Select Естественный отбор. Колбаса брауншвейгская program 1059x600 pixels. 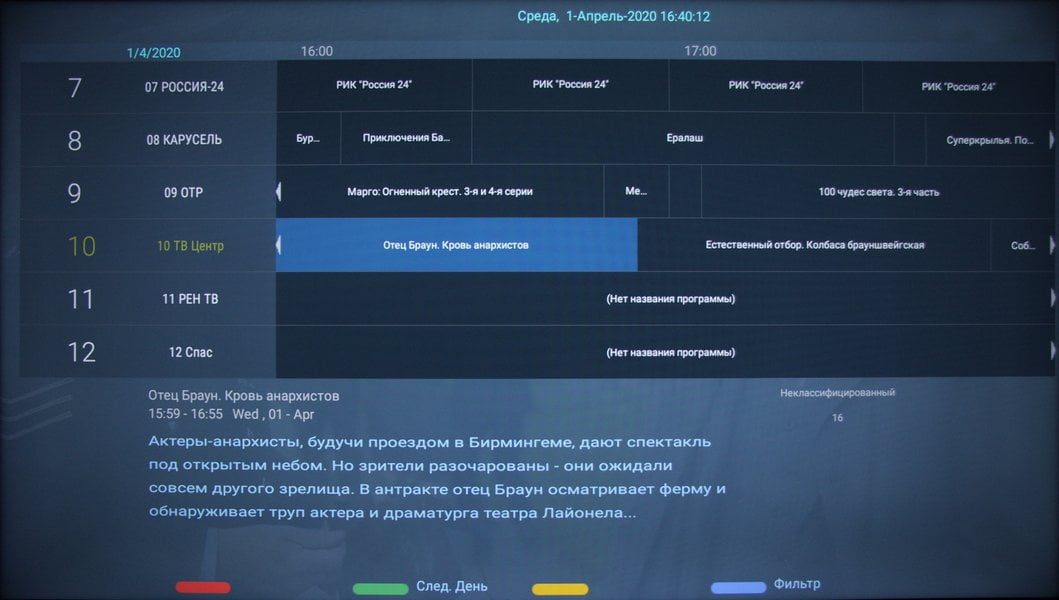[x=814, y=245]
